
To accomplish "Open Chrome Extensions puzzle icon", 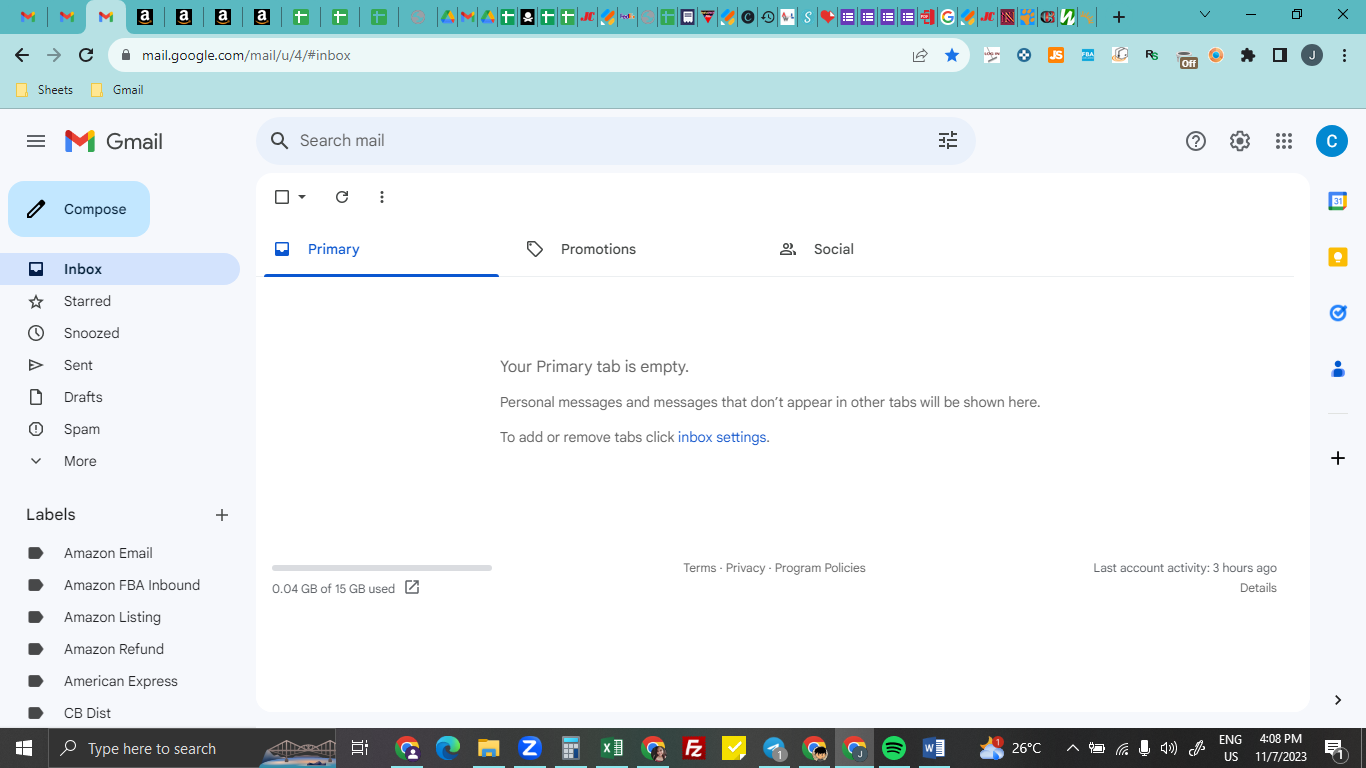I will [x=1248, y=55].
